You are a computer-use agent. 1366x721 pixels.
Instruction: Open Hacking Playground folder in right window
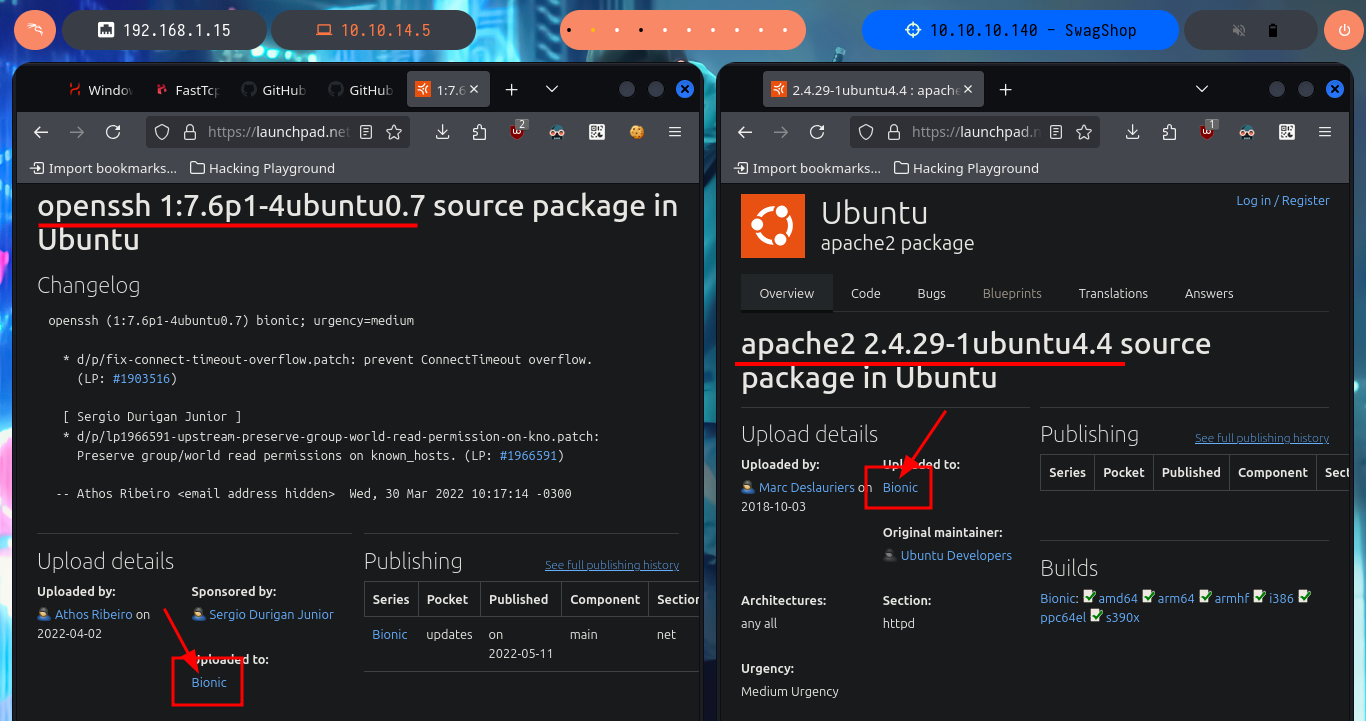(967, 168)
